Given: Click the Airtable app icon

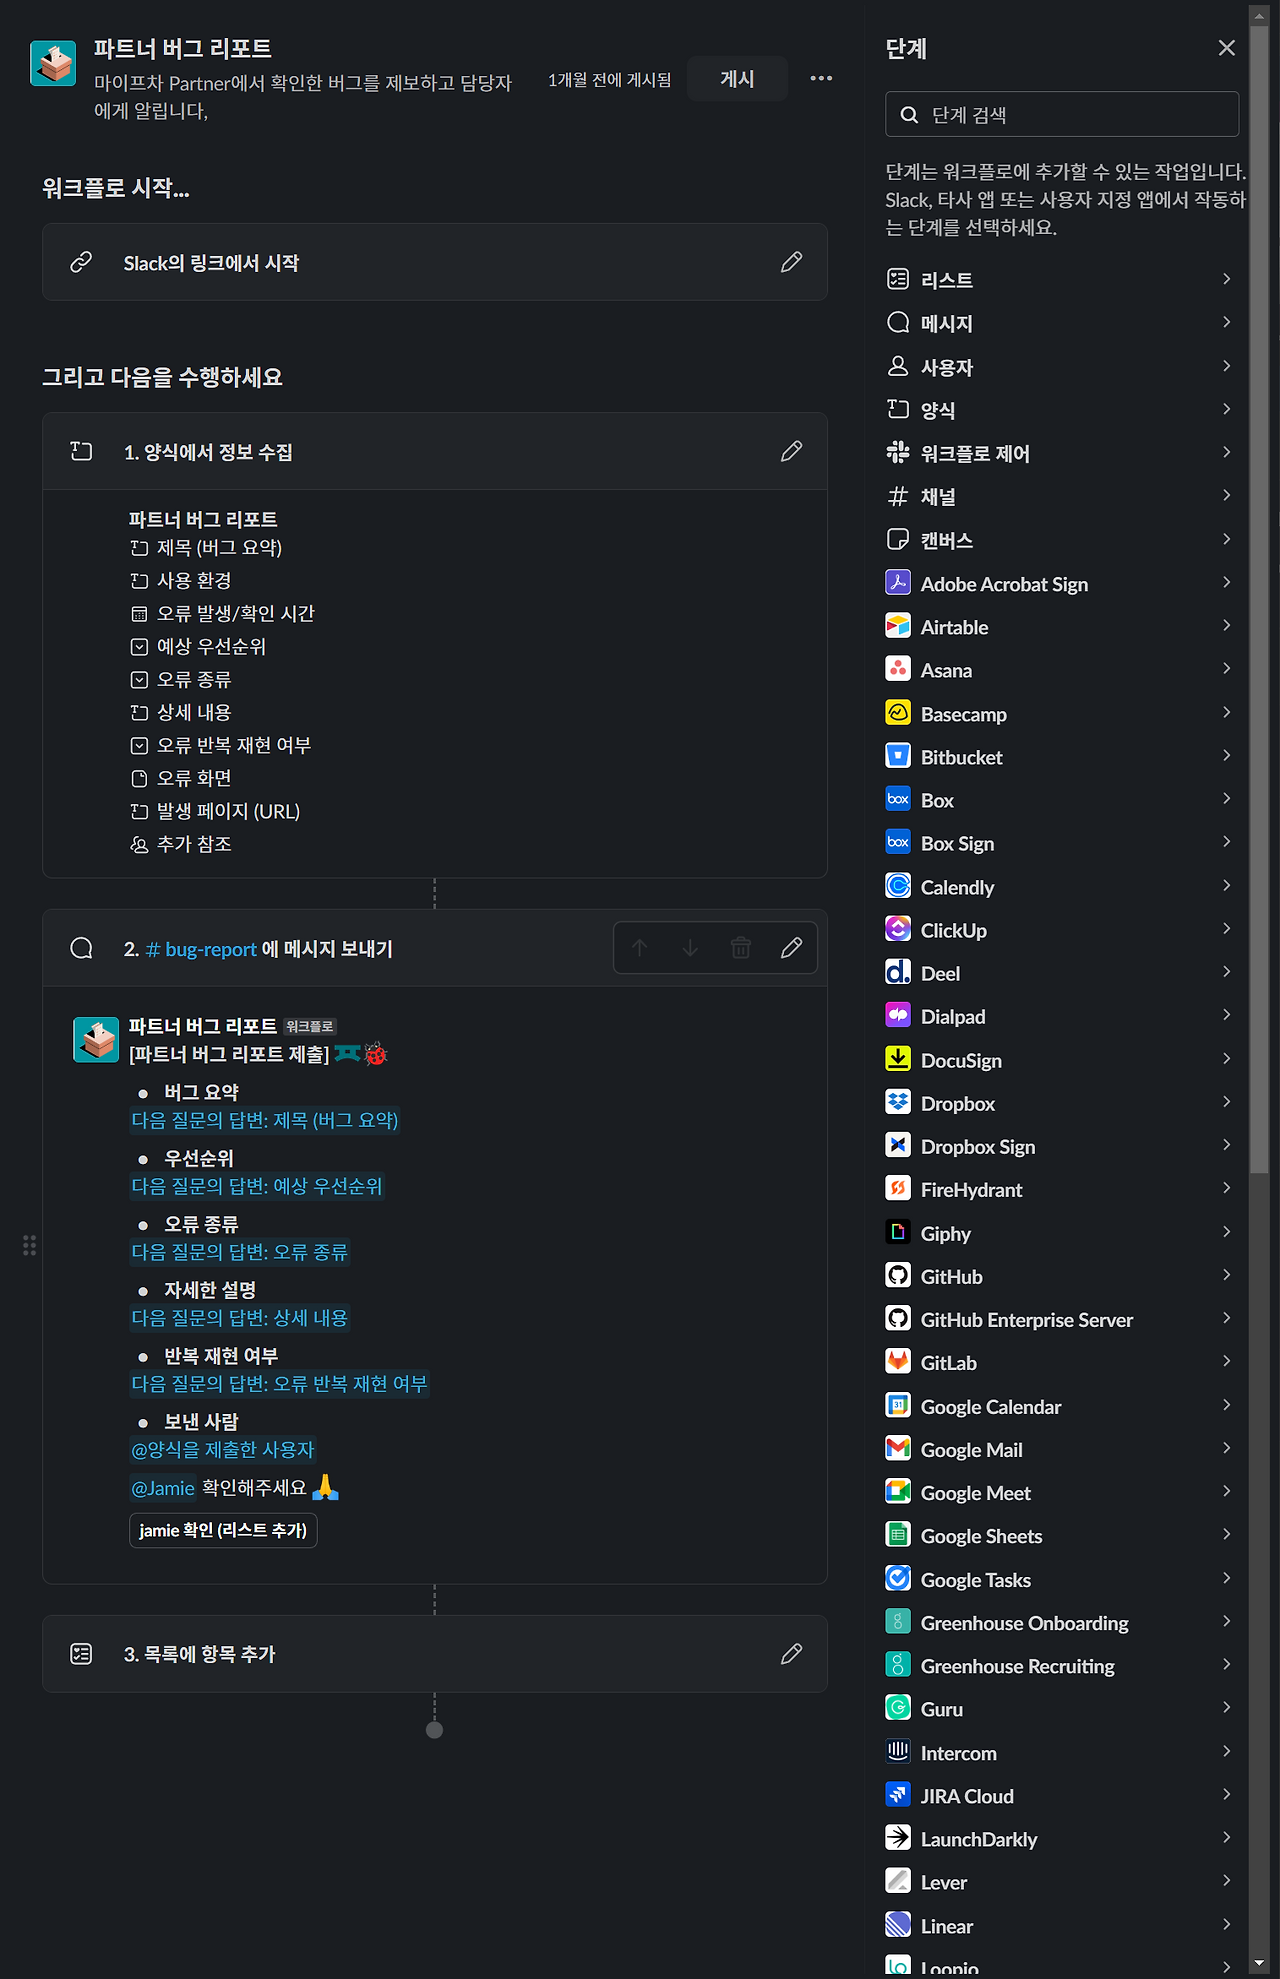Looking at the screenshot, I should point(898,626).
